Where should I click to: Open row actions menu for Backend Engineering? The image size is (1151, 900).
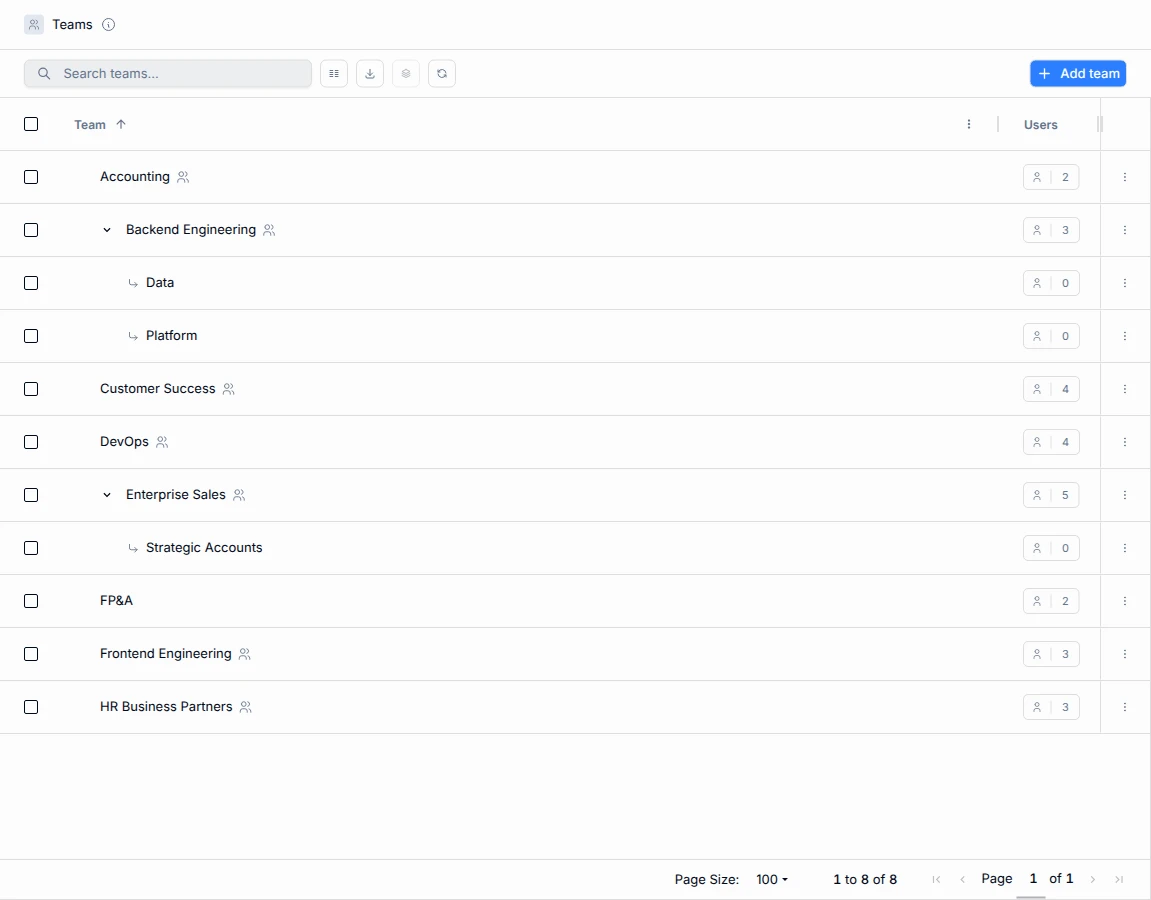coord(1125,230)
